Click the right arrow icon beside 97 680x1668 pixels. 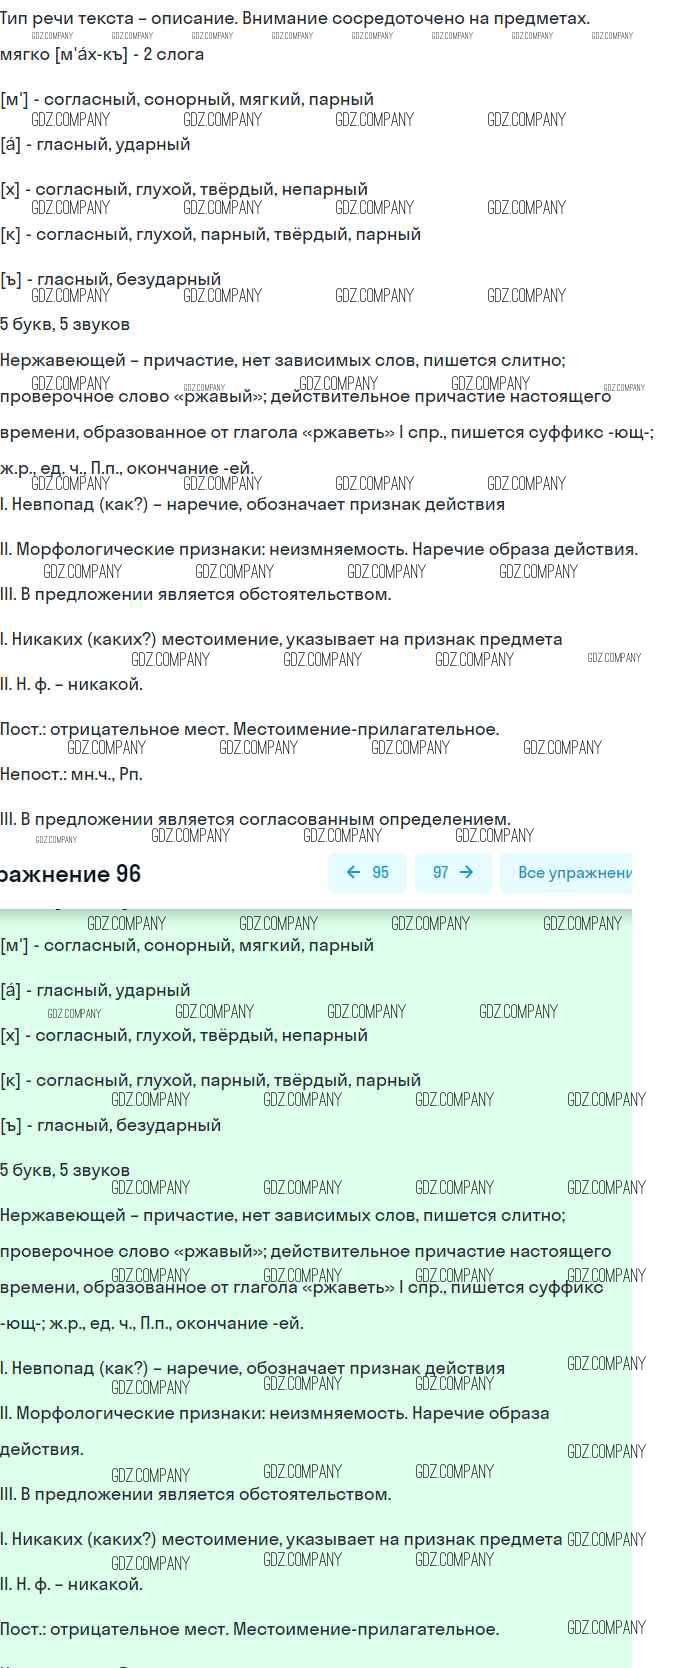point(466,872)
